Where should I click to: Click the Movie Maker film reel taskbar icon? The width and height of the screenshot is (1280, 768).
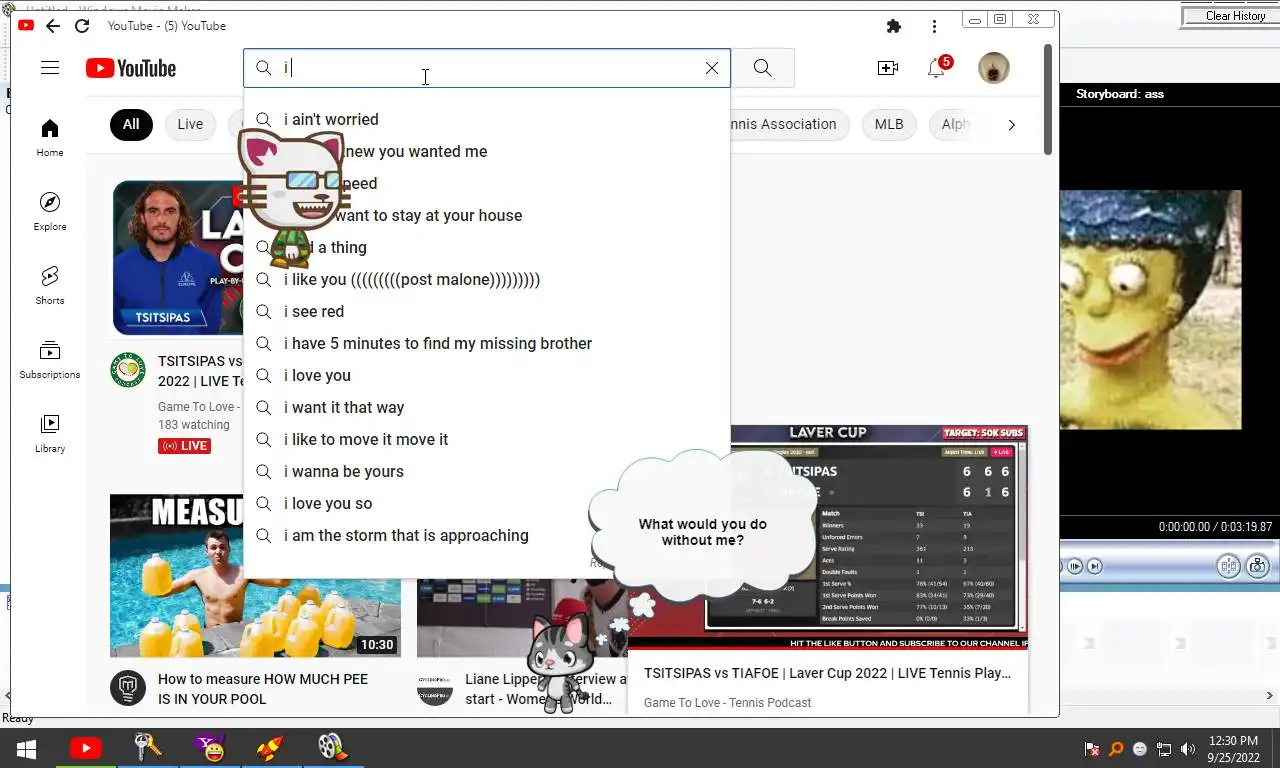(x=331, y=748)
